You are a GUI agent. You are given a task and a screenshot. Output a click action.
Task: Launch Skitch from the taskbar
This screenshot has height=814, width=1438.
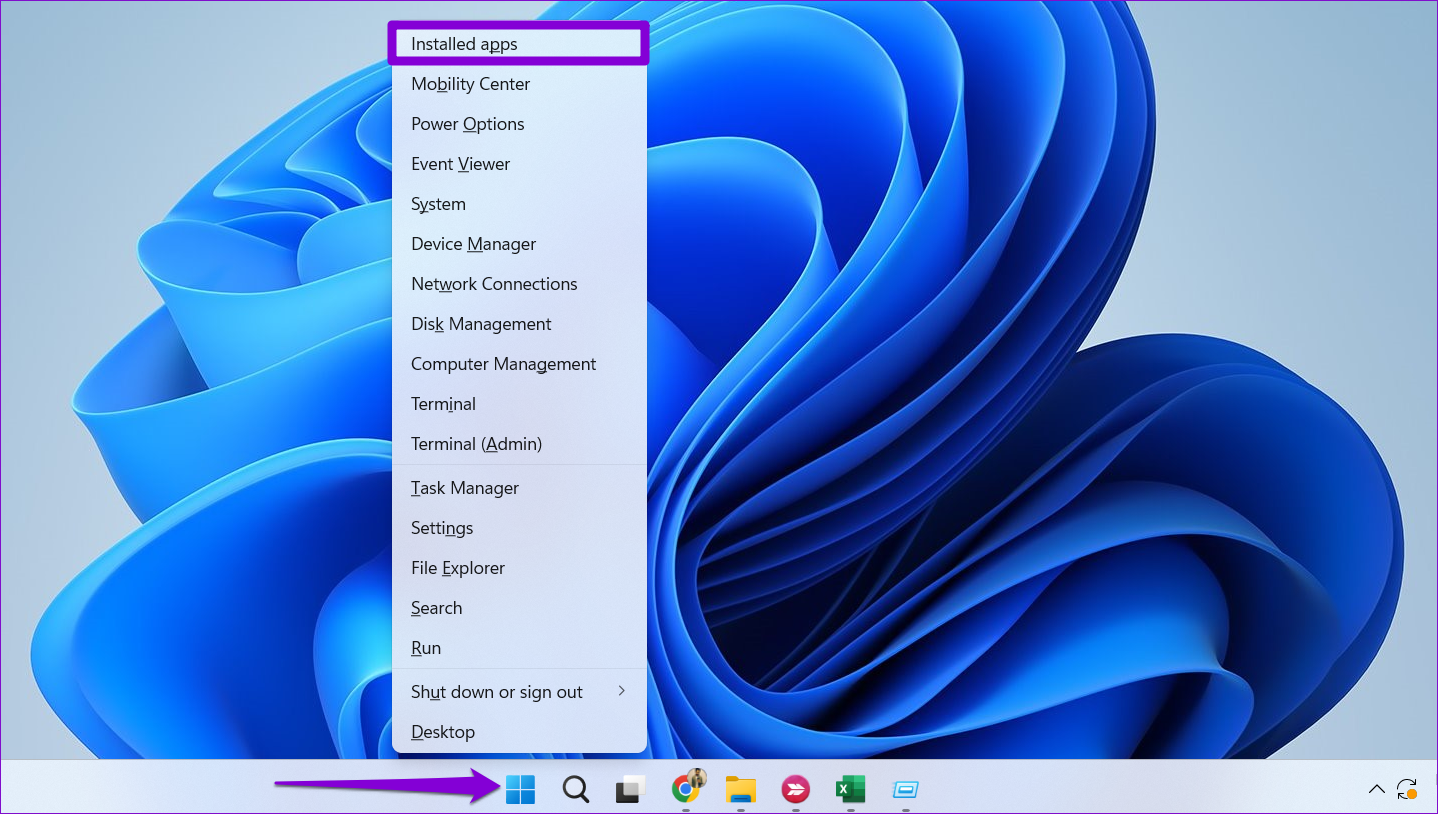pyautogui.click(x=795, y=789)
